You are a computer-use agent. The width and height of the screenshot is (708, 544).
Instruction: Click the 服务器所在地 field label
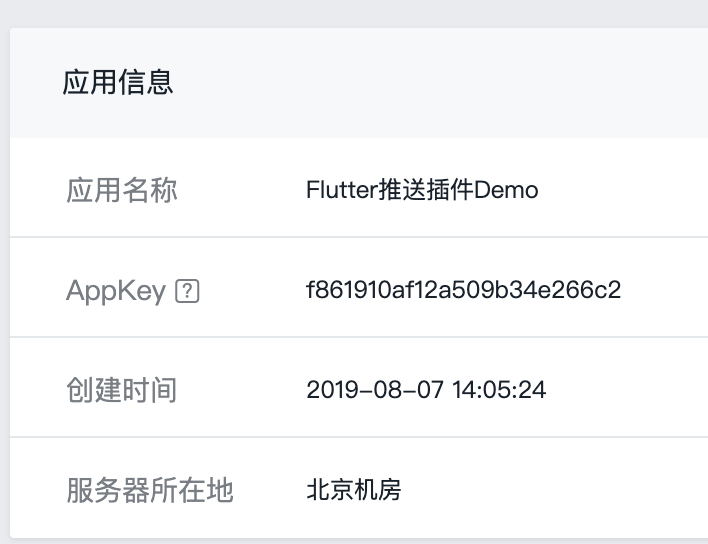coord(150,490)
